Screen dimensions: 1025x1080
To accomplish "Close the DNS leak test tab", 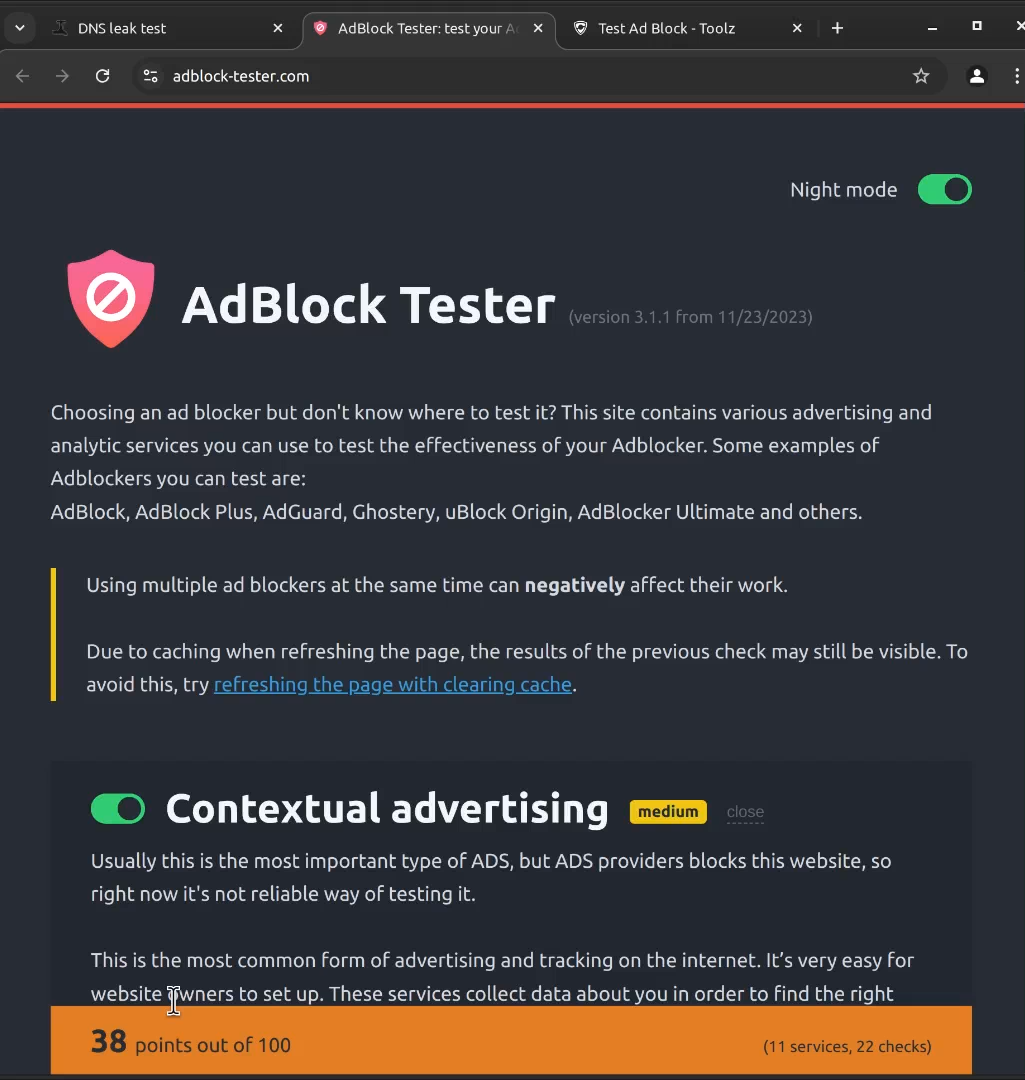I will (278, 28).
